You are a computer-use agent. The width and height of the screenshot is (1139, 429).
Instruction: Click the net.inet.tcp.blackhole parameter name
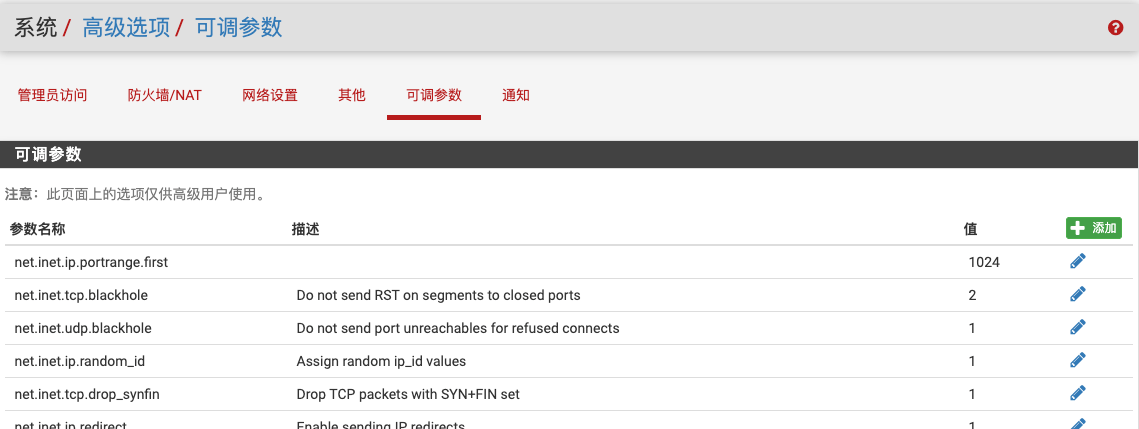point(81,295)
